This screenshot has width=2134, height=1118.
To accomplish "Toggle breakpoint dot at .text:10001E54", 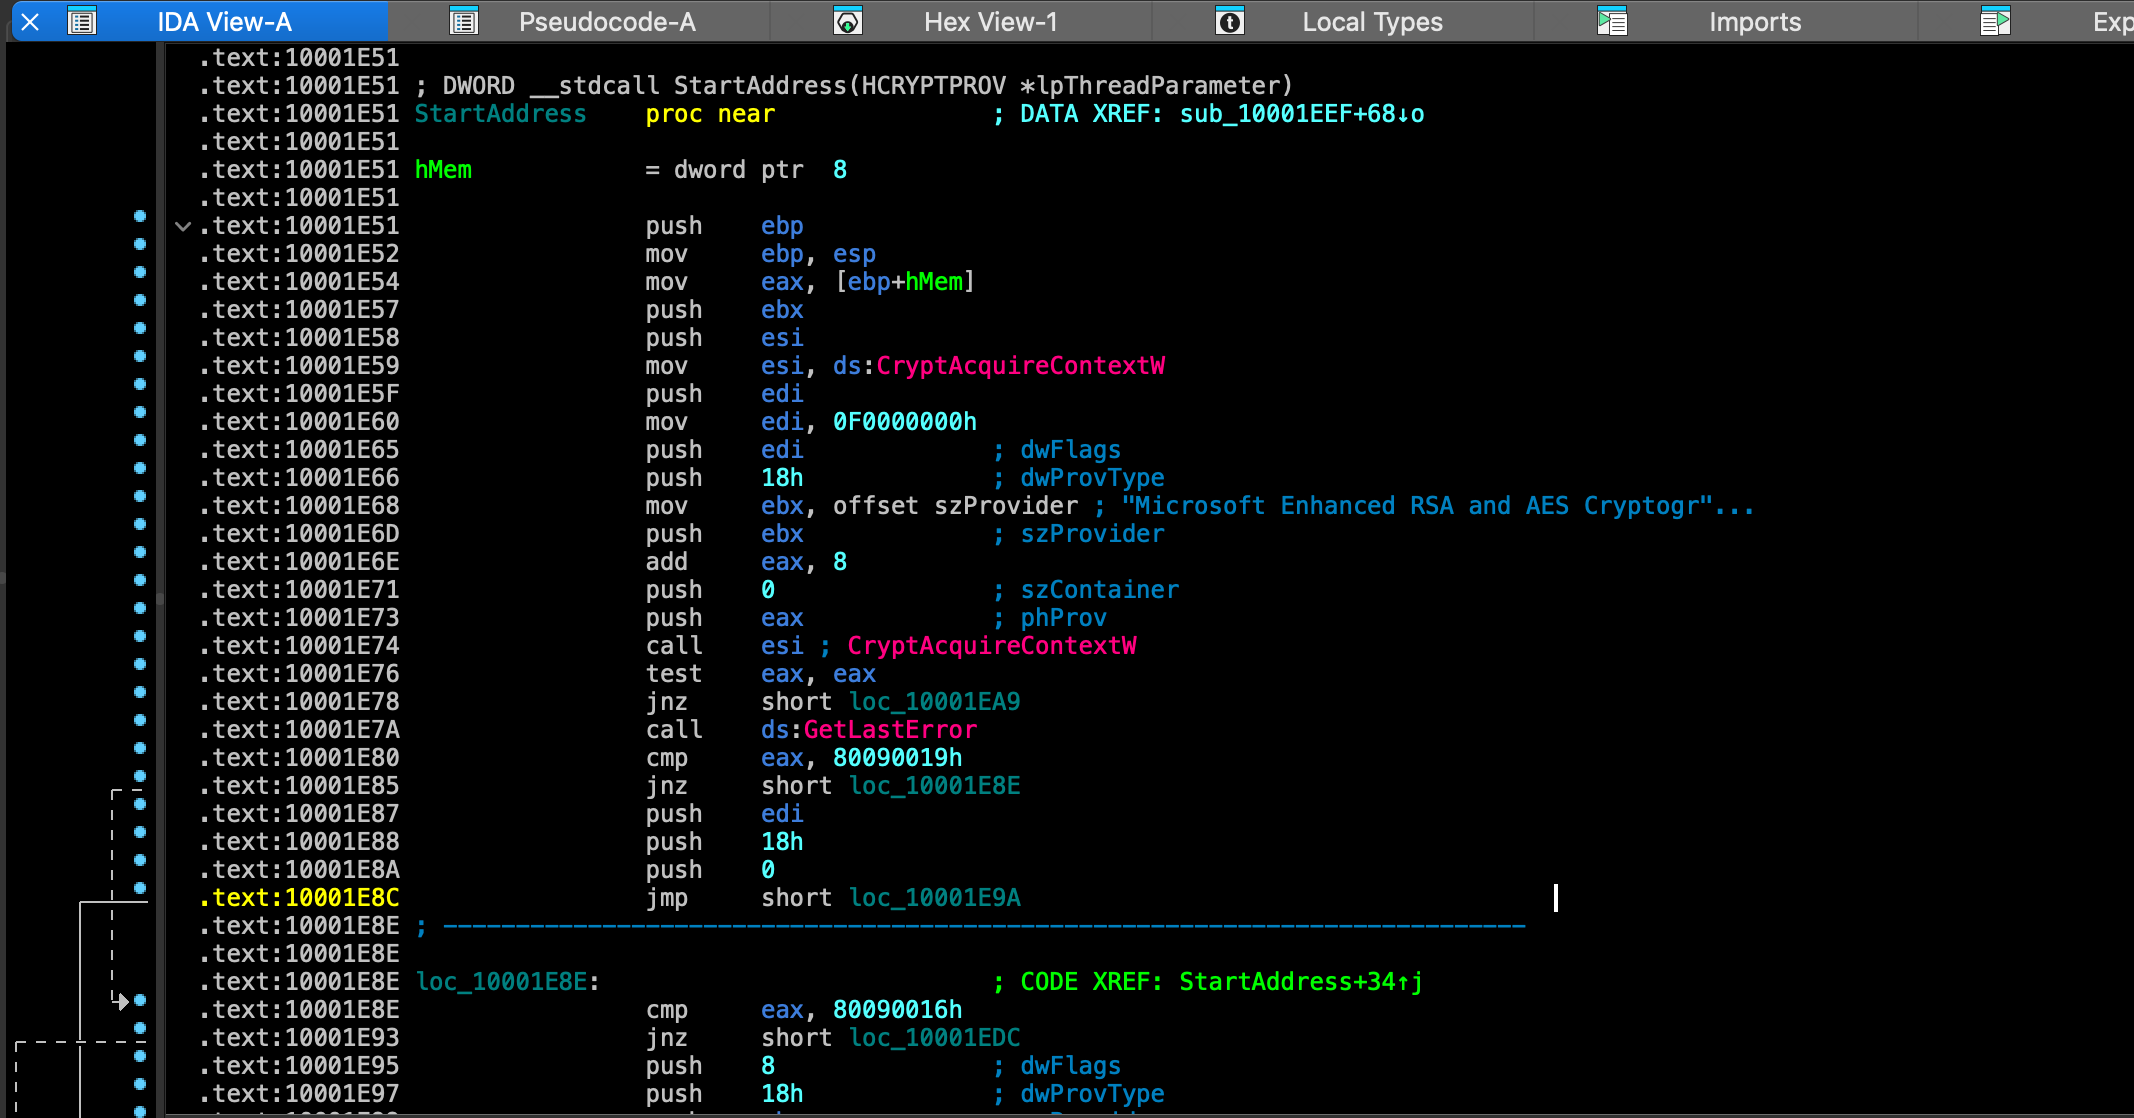I will coord(140,272).
